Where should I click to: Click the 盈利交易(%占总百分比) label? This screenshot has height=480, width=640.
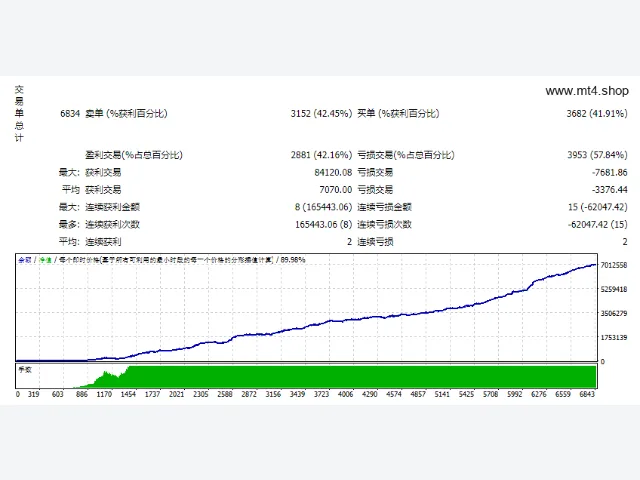(134, 155)
